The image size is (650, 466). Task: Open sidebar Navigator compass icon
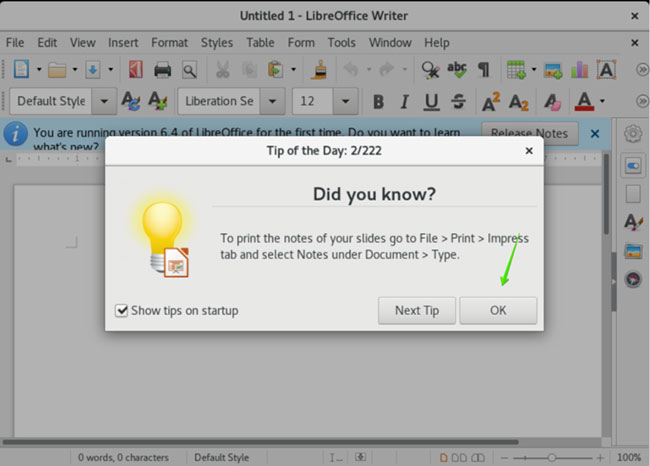[x=633, y=279]
